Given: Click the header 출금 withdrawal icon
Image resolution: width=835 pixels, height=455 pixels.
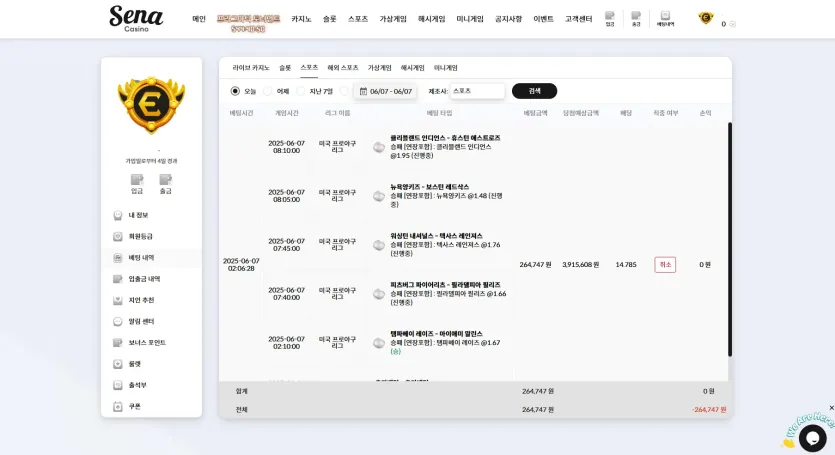Looking at the screenshot, I should pyautogui.click(x=636, y=19).
